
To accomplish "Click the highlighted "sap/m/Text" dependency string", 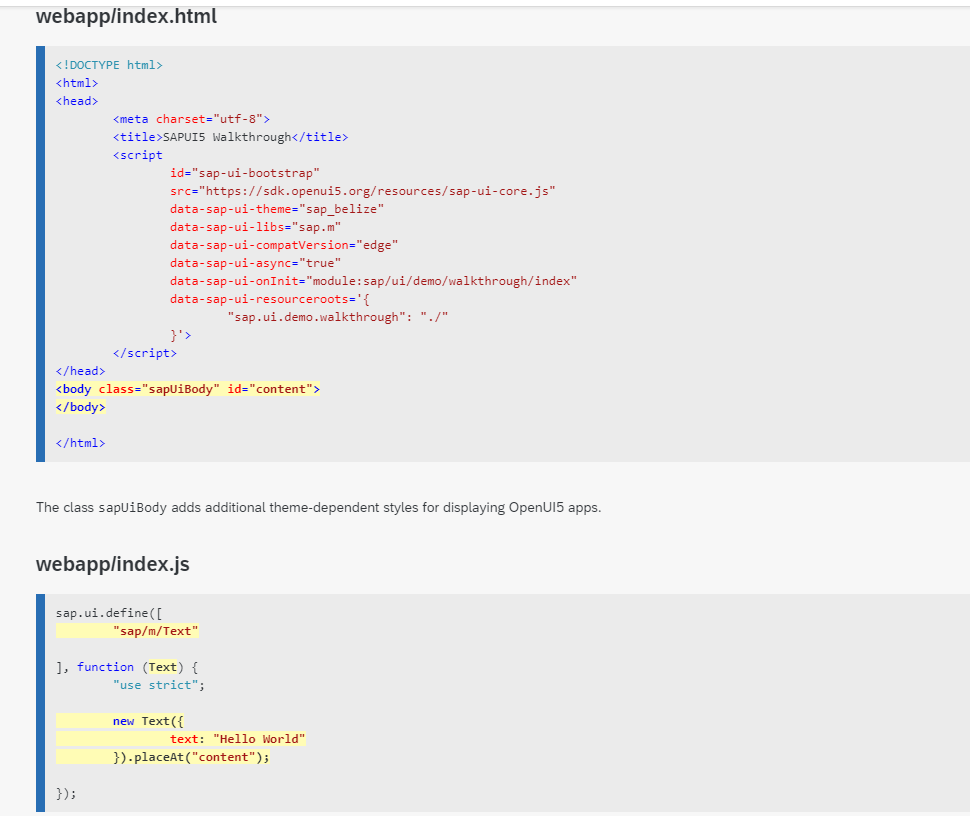I will click(155, 631).
